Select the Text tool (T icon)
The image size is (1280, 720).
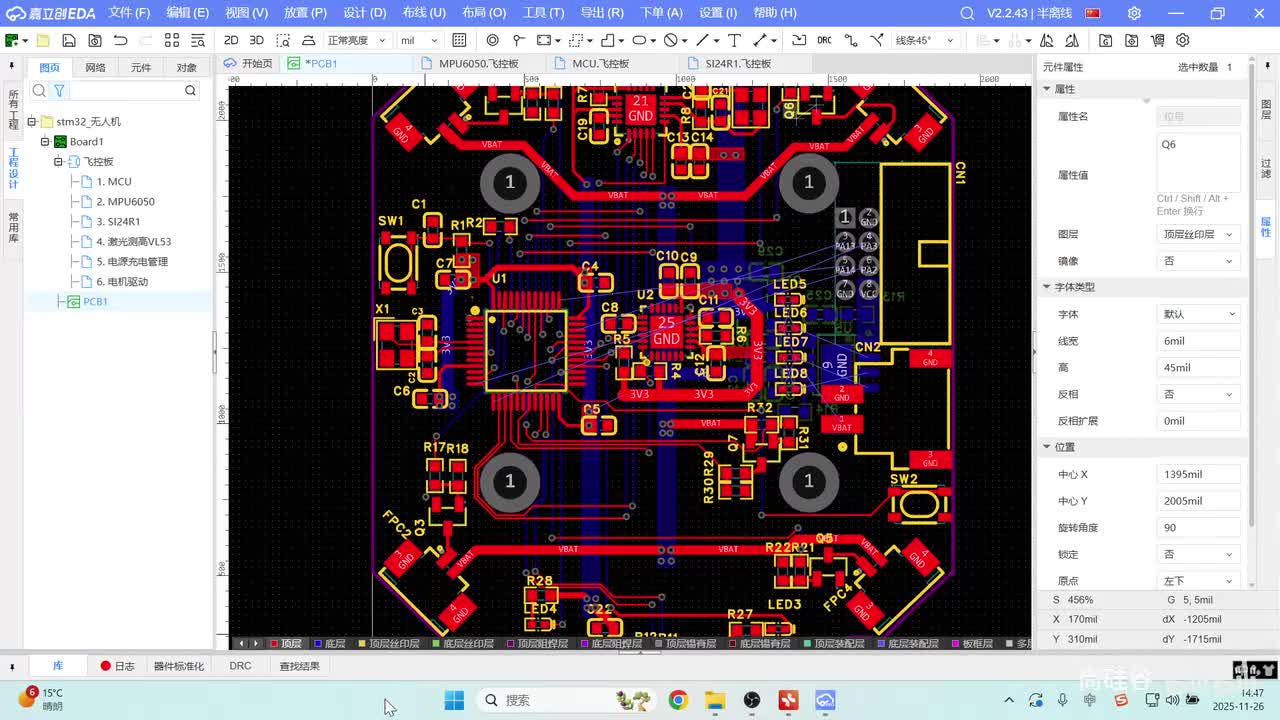[x=734, y=40]
